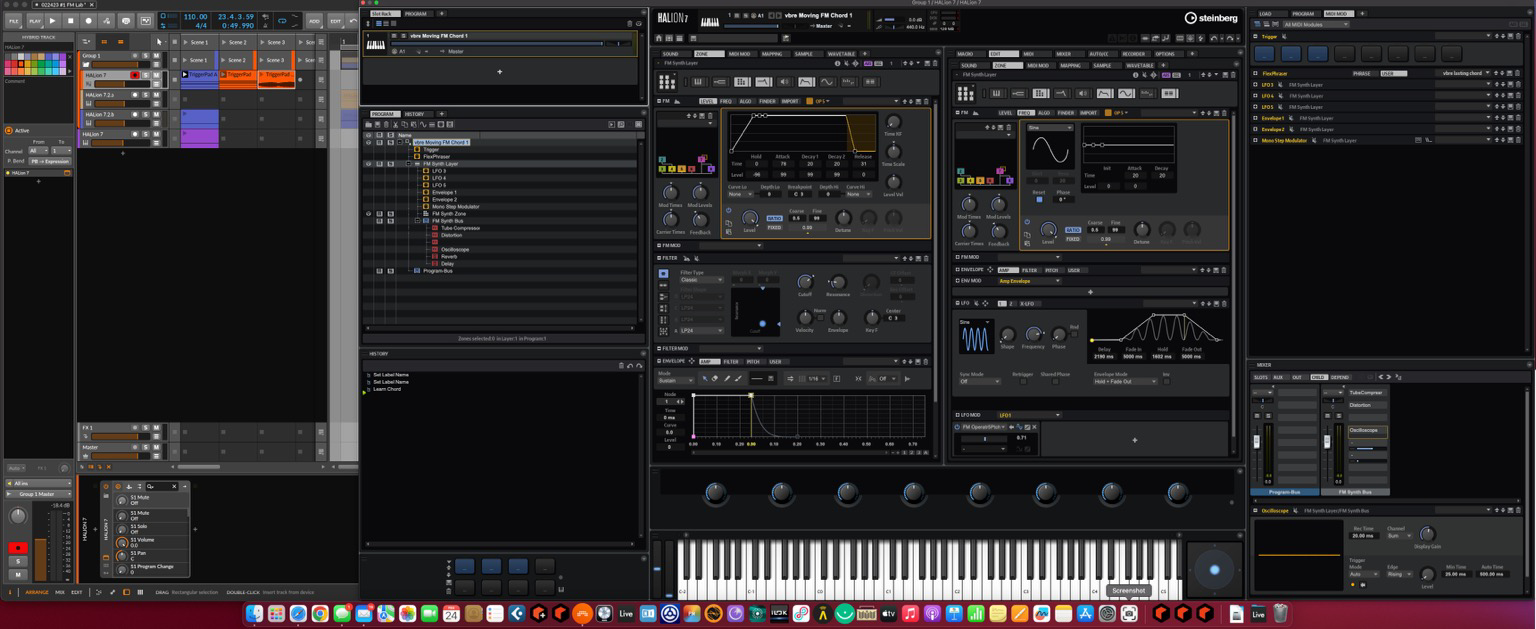Switch to the MIX view button
This screenshot has height=629, width=1536.
click(x=60, y=592)
